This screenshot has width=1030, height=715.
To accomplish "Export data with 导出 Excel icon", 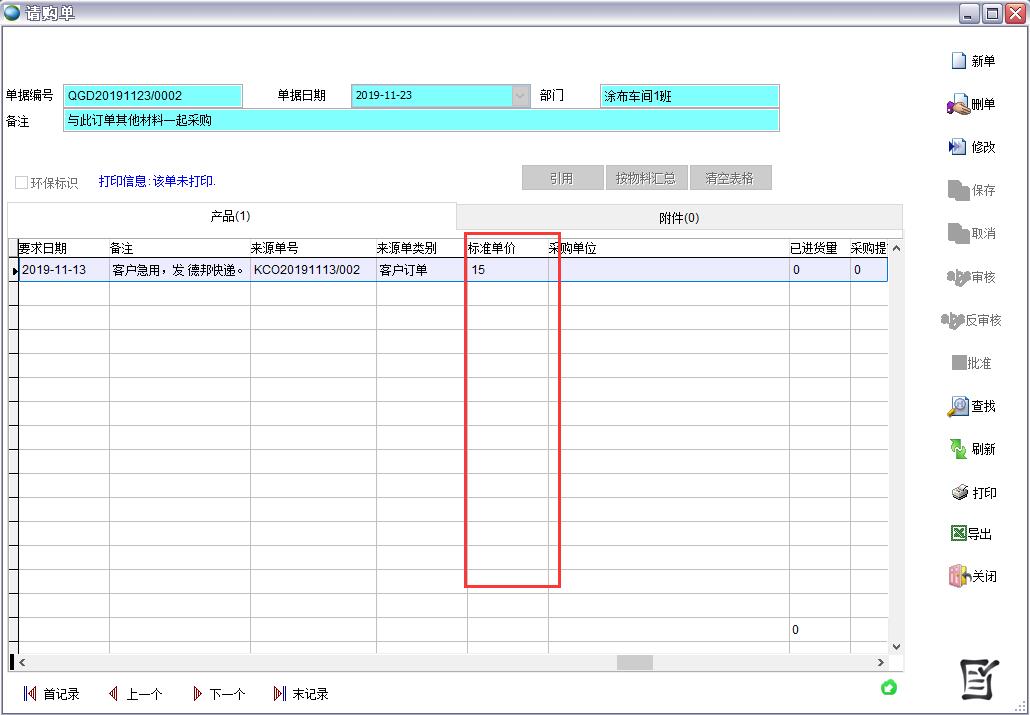I will click(x=958, y=534).
